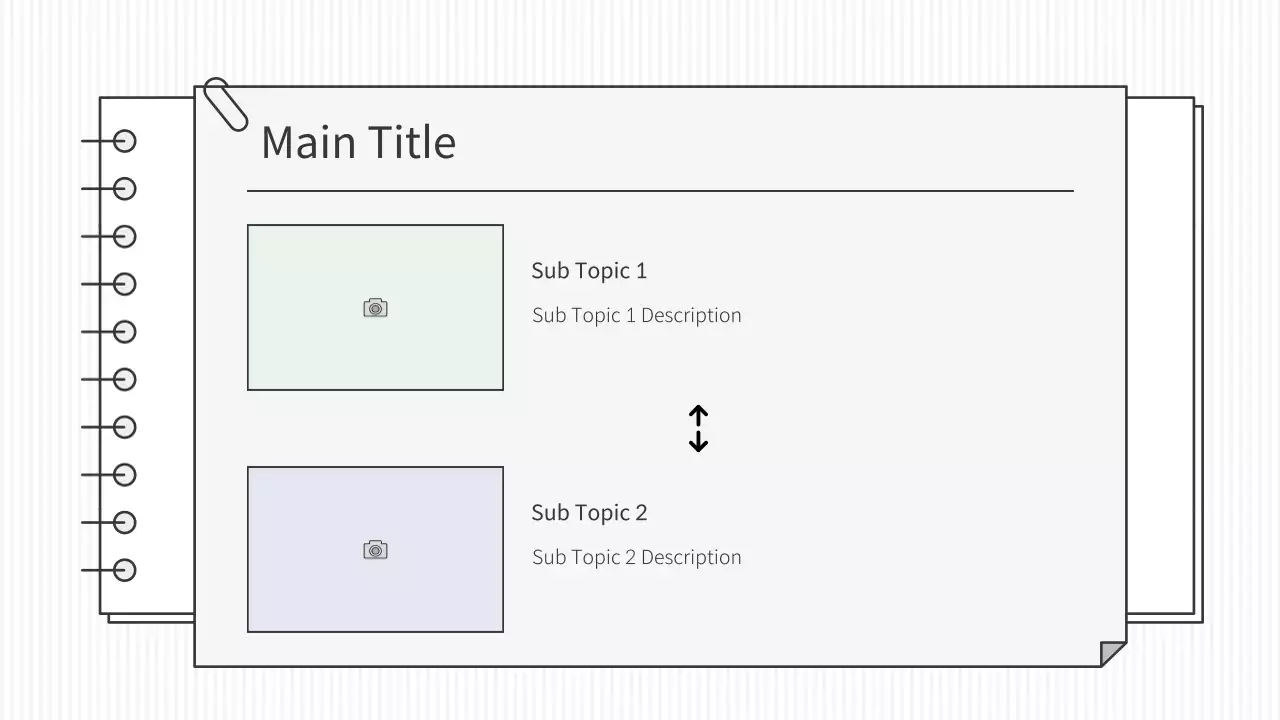Image resolution: width=1280 pixels, height=720 pixels.
Task: Click the folded page corner icon
Action: 1112,654
